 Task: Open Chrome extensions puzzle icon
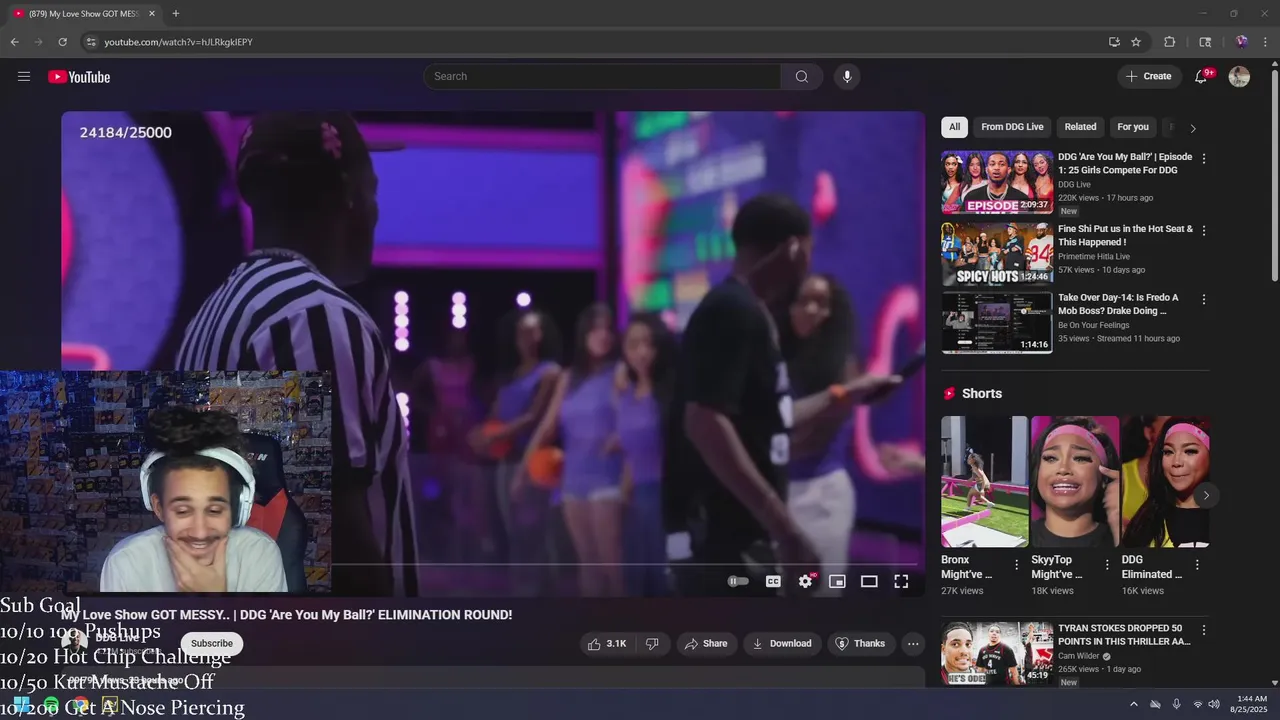click(x=1169, y=42)
